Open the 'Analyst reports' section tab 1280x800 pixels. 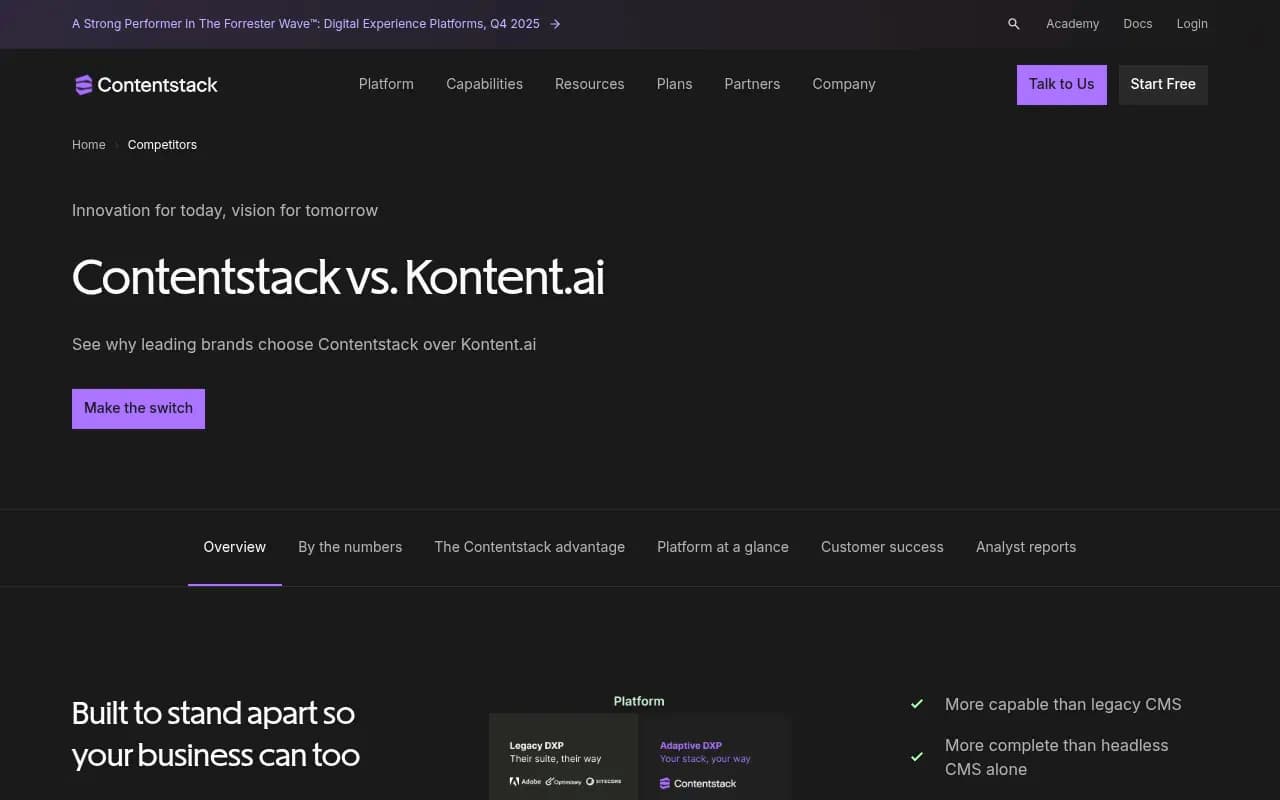coord(1026,547)
